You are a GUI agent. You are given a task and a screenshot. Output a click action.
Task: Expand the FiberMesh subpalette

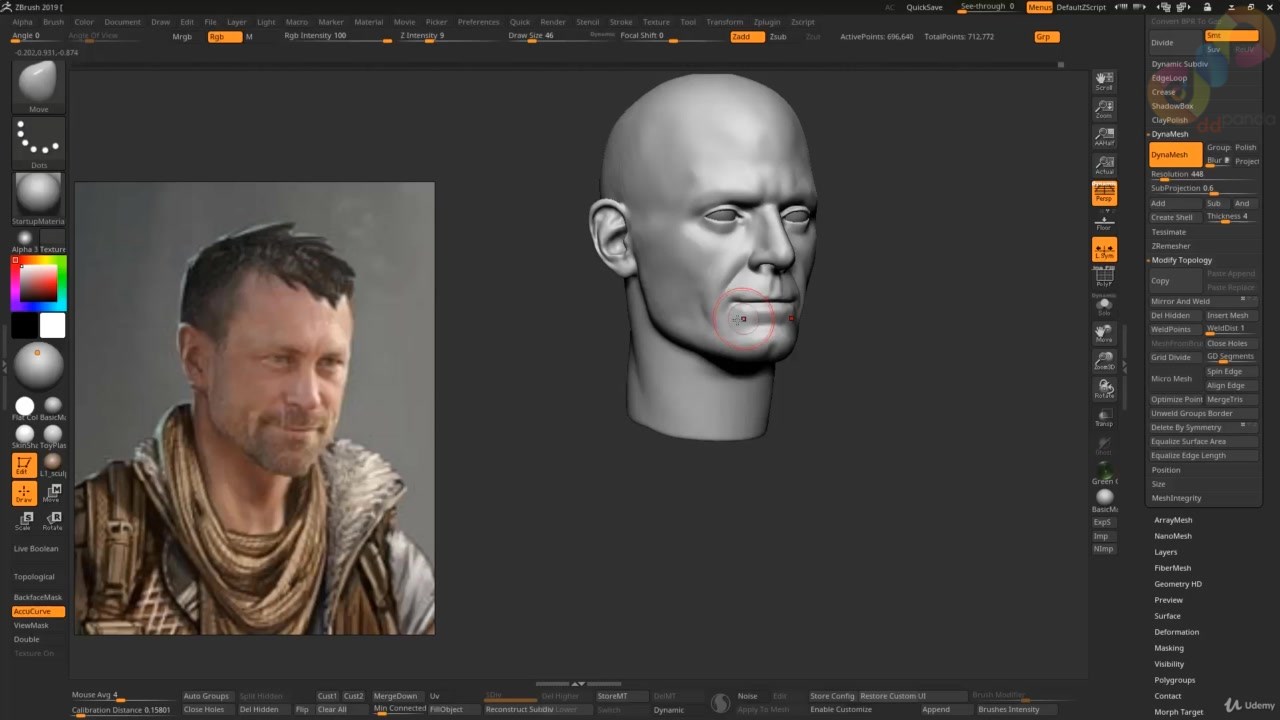pyautogui.click(x=1173, y=568)
